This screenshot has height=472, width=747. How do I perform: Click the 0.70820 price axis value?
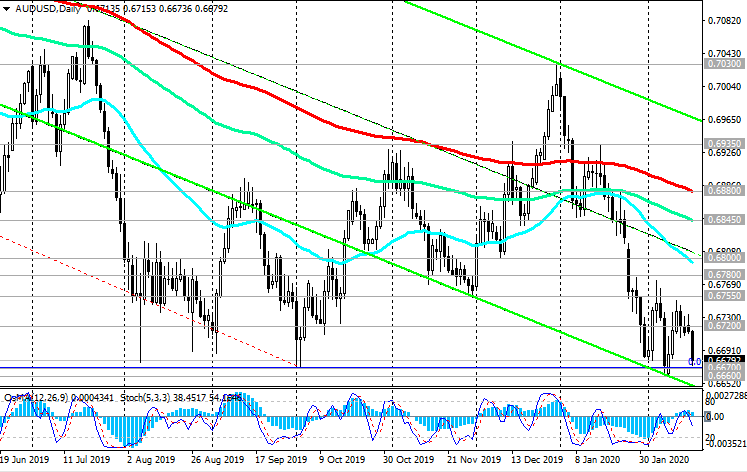[725, 20]
